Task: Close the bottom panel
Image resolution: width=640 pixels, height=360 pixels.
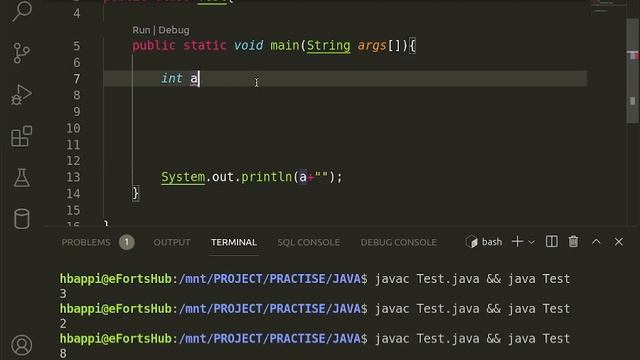Action: (x=619, y=242)
